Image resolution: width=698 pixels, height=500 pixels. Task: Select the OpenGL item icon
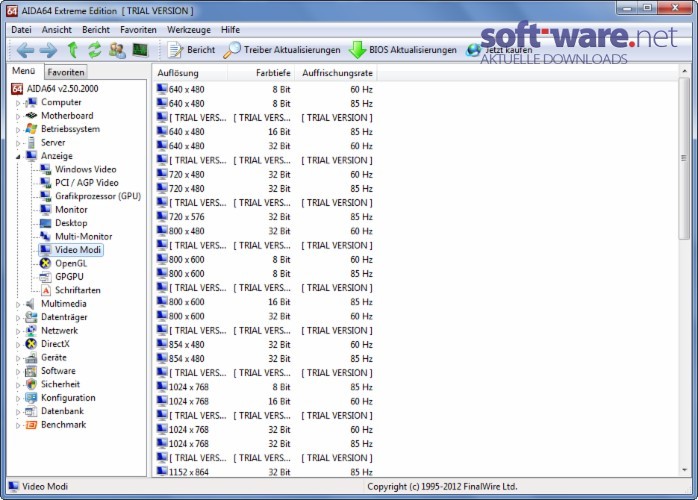pos(45,263)
